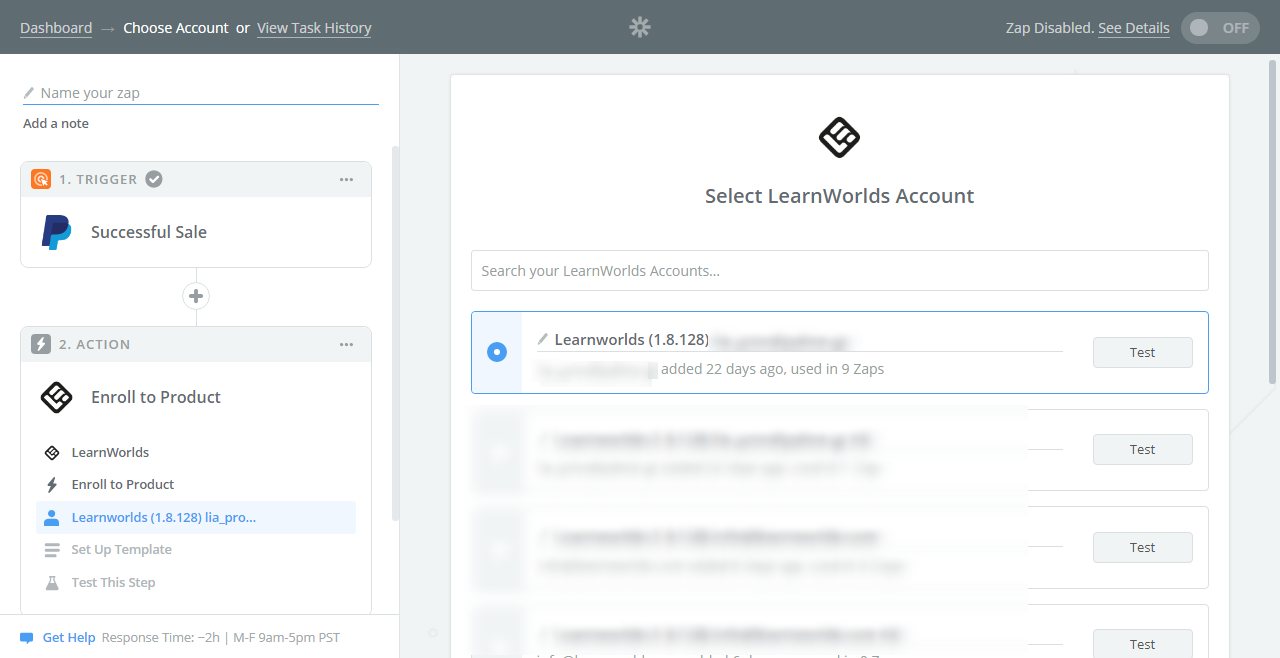Open See Details link for disabled zap
Screen dimensions: 1280x658
[1134, 28]
